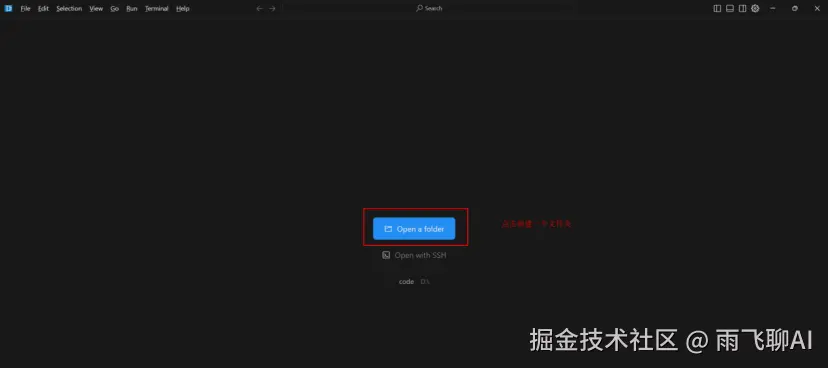Go back with the left arrow
828x368 pixels.
tap(259, 8)
